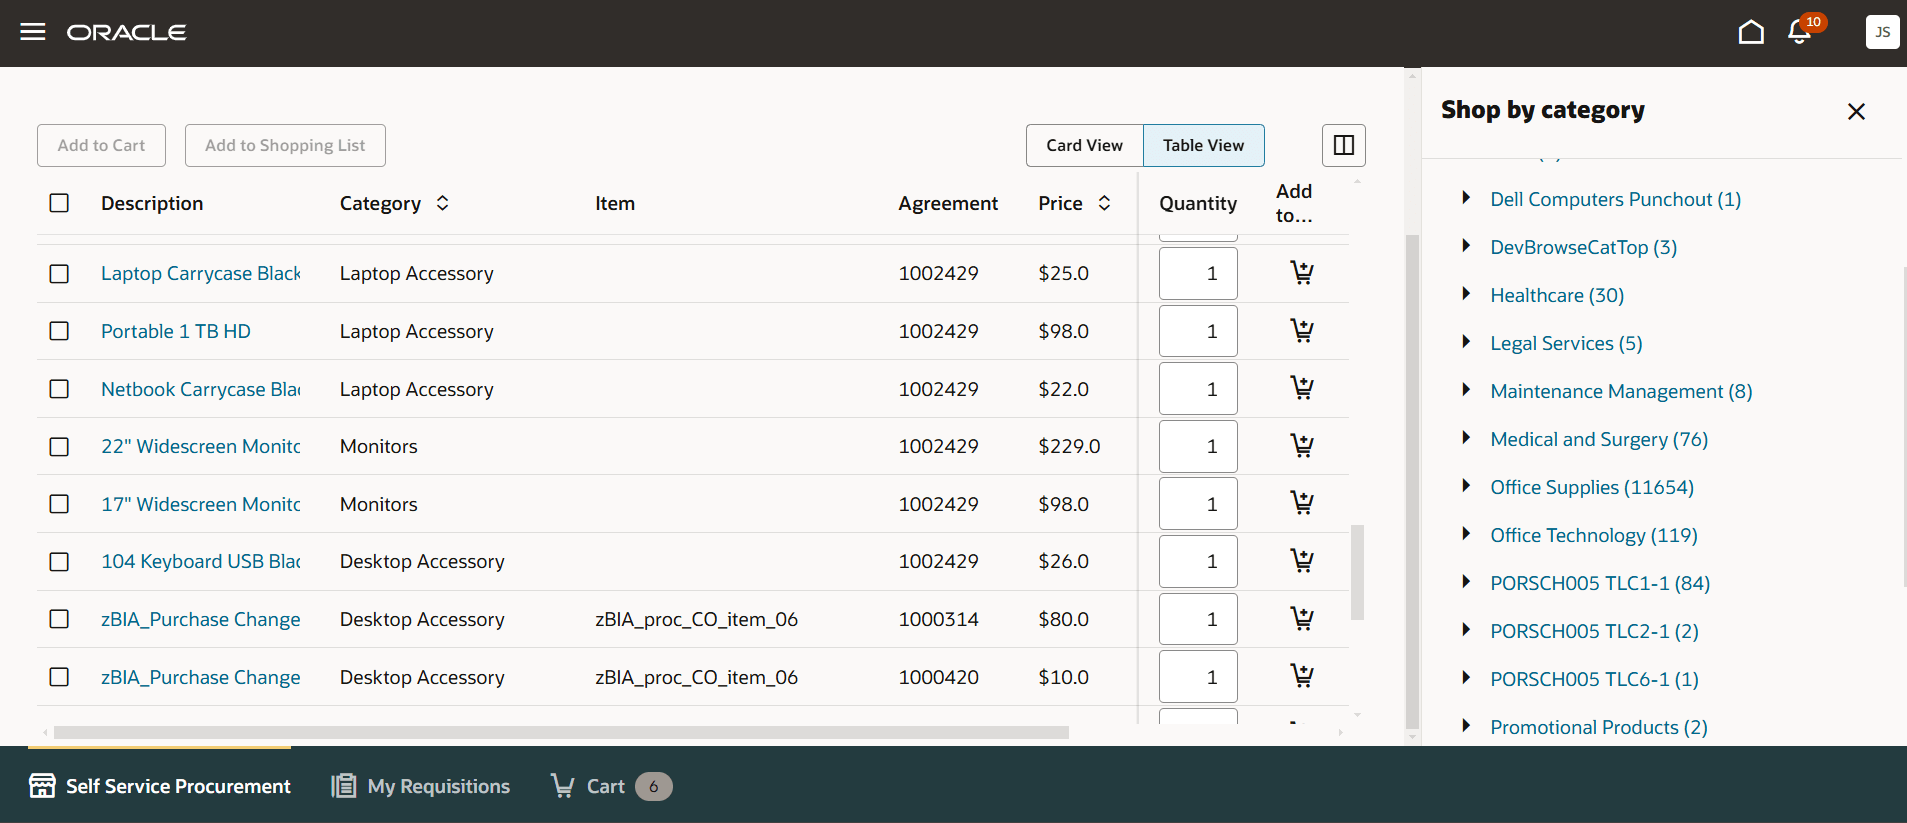Screen dimensions: 1907x823
Task: Add Portable 1 TB HD to cart
Action: 1302,331
